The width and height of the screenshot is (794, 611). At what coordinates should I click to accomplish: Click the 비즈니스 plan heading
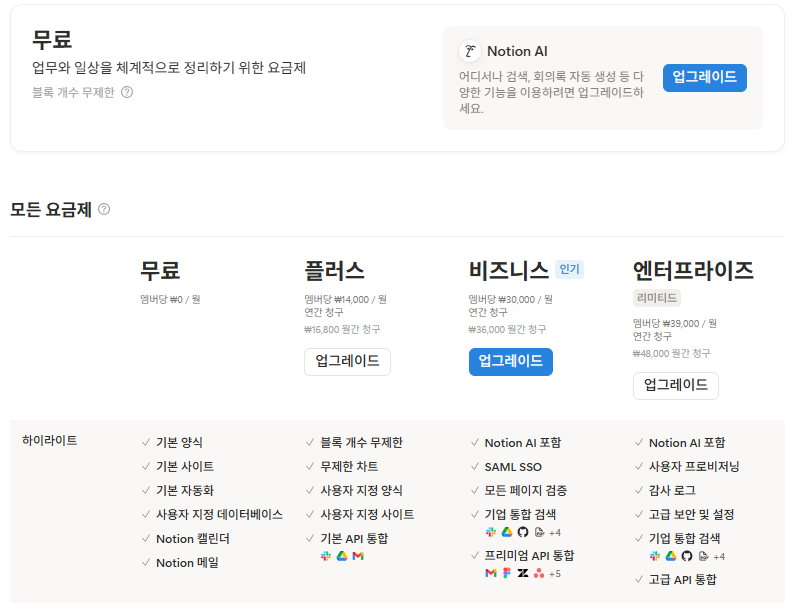[x=509, y=270]
